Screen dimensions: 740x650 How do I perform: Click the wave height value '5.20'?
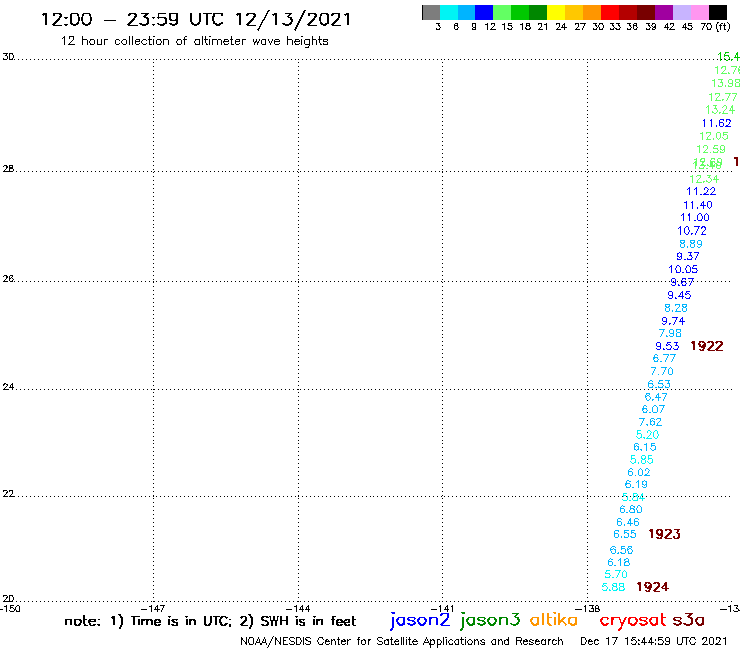pyautogui.click(x=647, y=435)
